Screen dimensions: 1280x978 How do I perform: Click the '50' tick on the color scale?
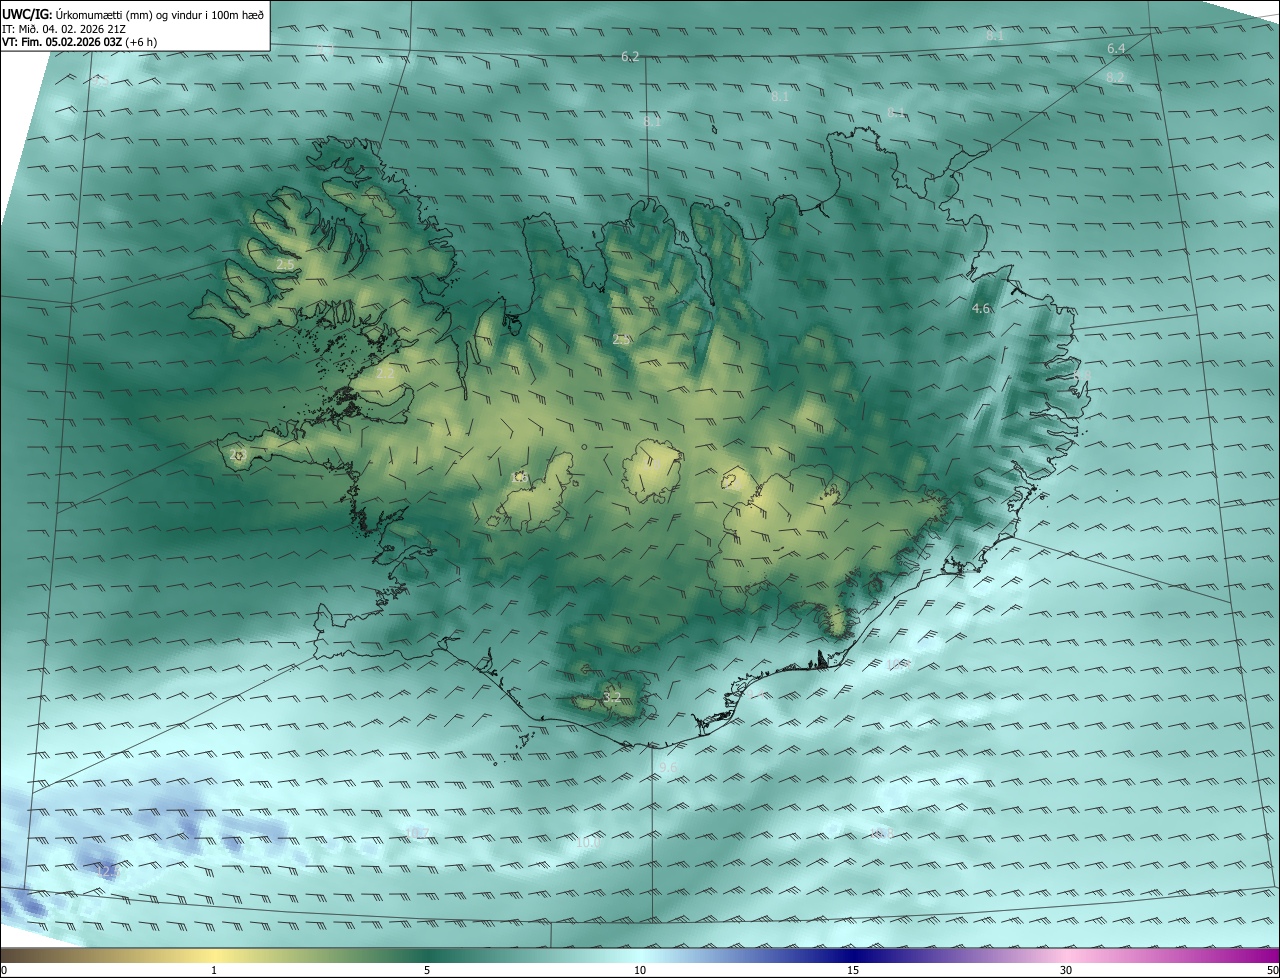coord(1271,970)
